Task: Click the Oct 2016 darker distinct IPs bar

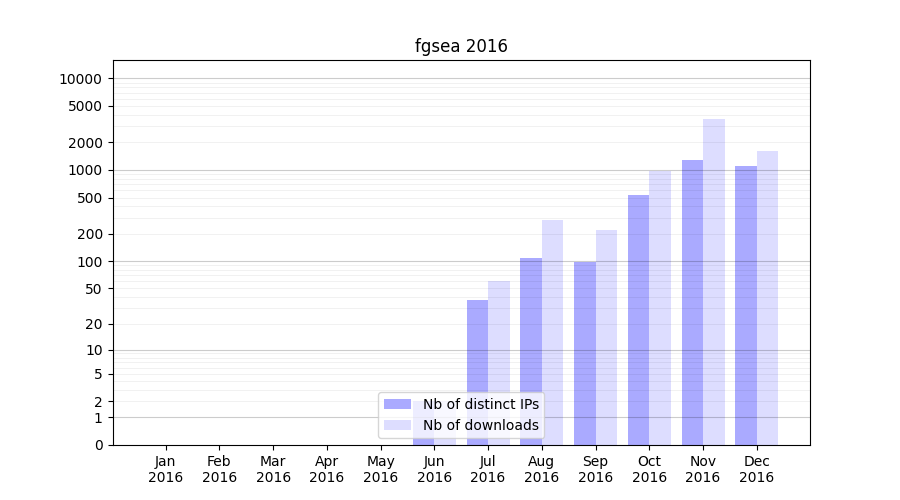Action: (638, 319)
